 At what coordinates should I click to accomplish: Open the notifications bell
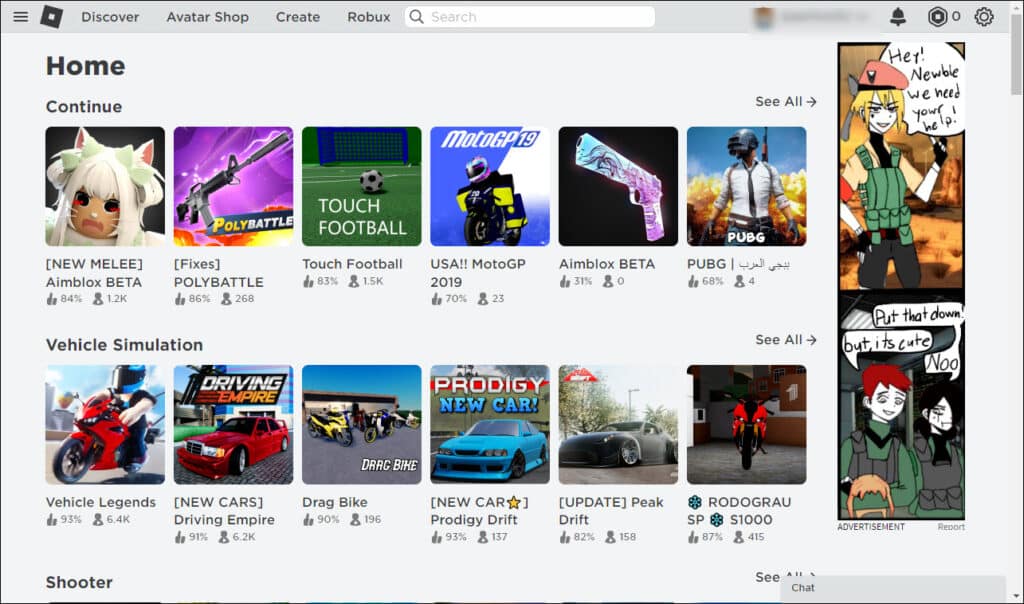[898, 16]
